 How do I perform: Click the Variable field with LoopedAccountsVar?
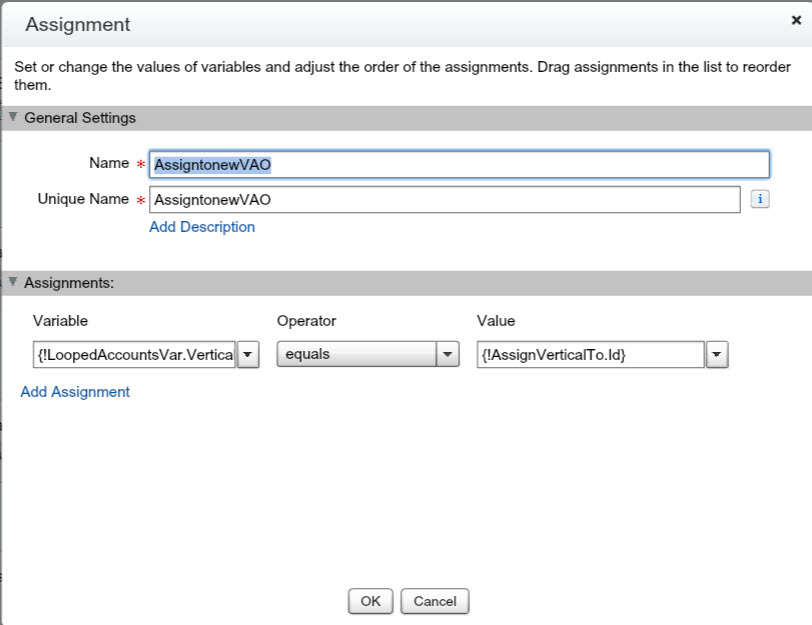(x=134, y=354)
